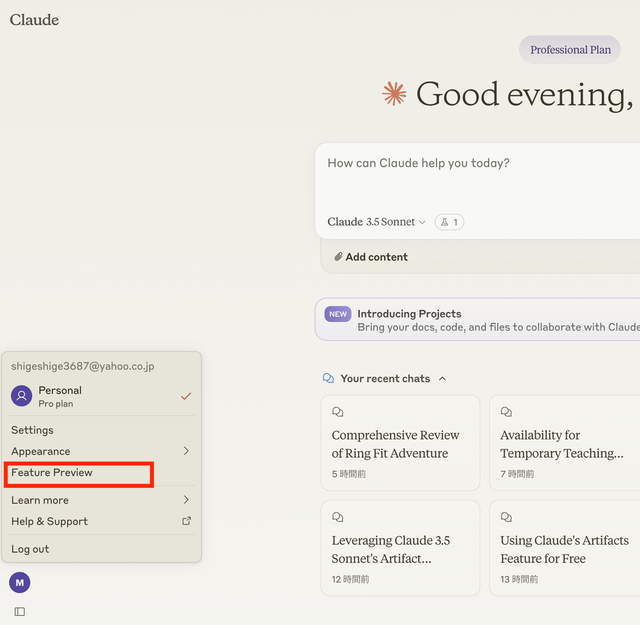Open the Professional Plan badge
640x625 pixels.
(x=570, y=49)
